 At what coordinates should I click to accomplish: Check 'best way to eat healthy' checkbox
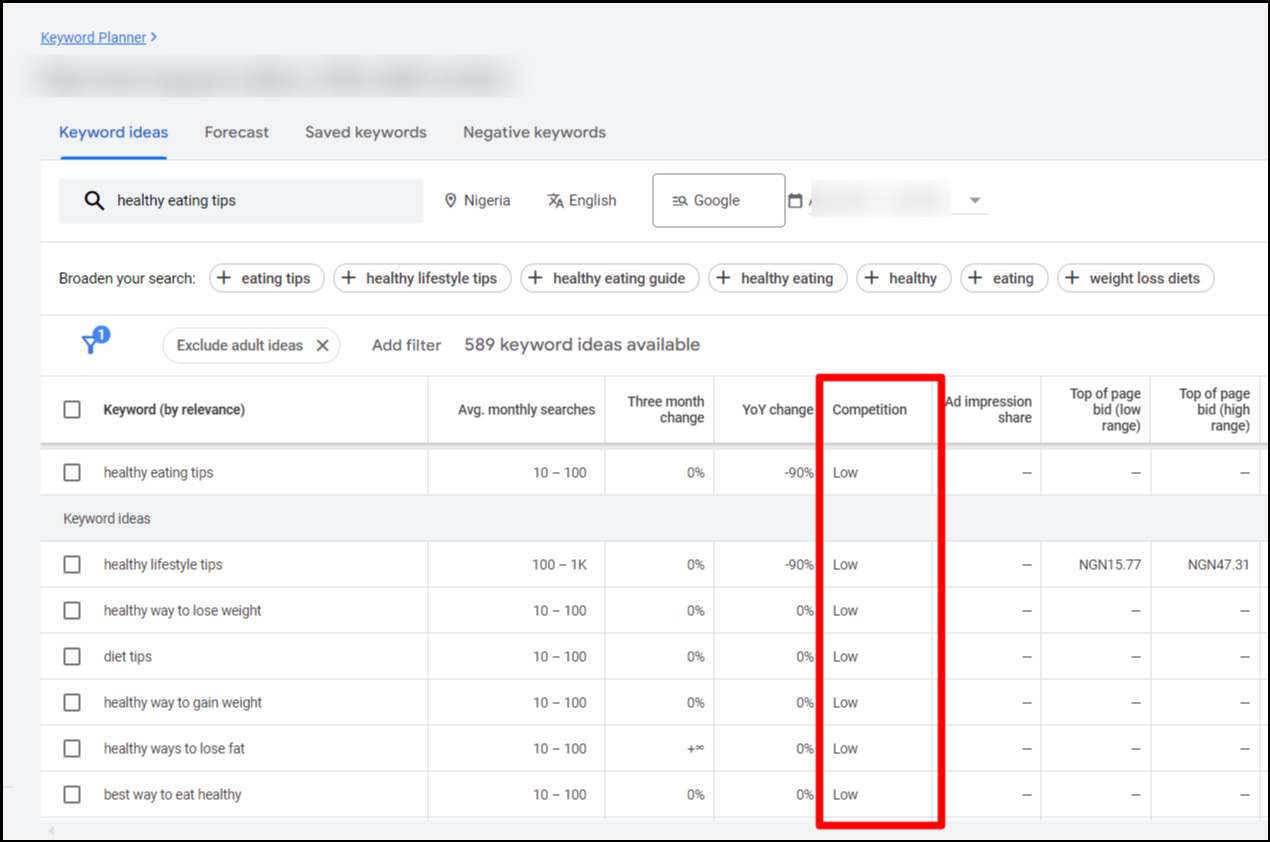click(72, 794)
